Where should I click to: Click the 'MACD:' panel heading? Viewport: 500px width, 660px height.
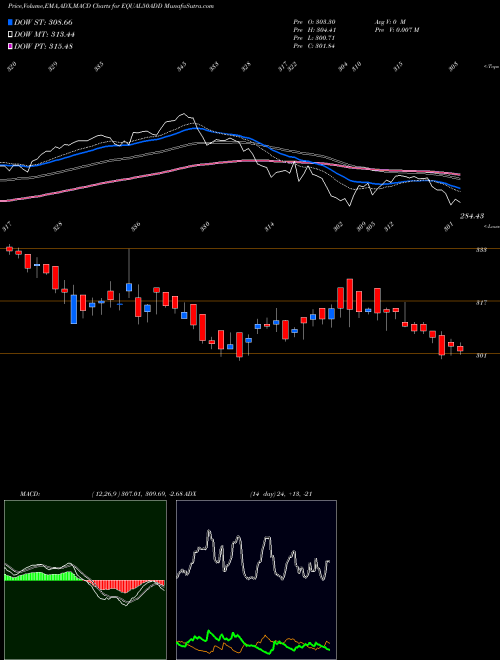click(x=30, y=494)
